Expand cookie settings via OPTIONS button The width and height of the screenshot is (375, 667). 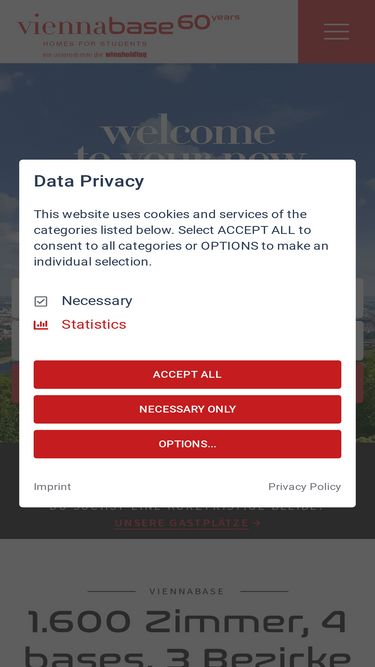[188, 444]
